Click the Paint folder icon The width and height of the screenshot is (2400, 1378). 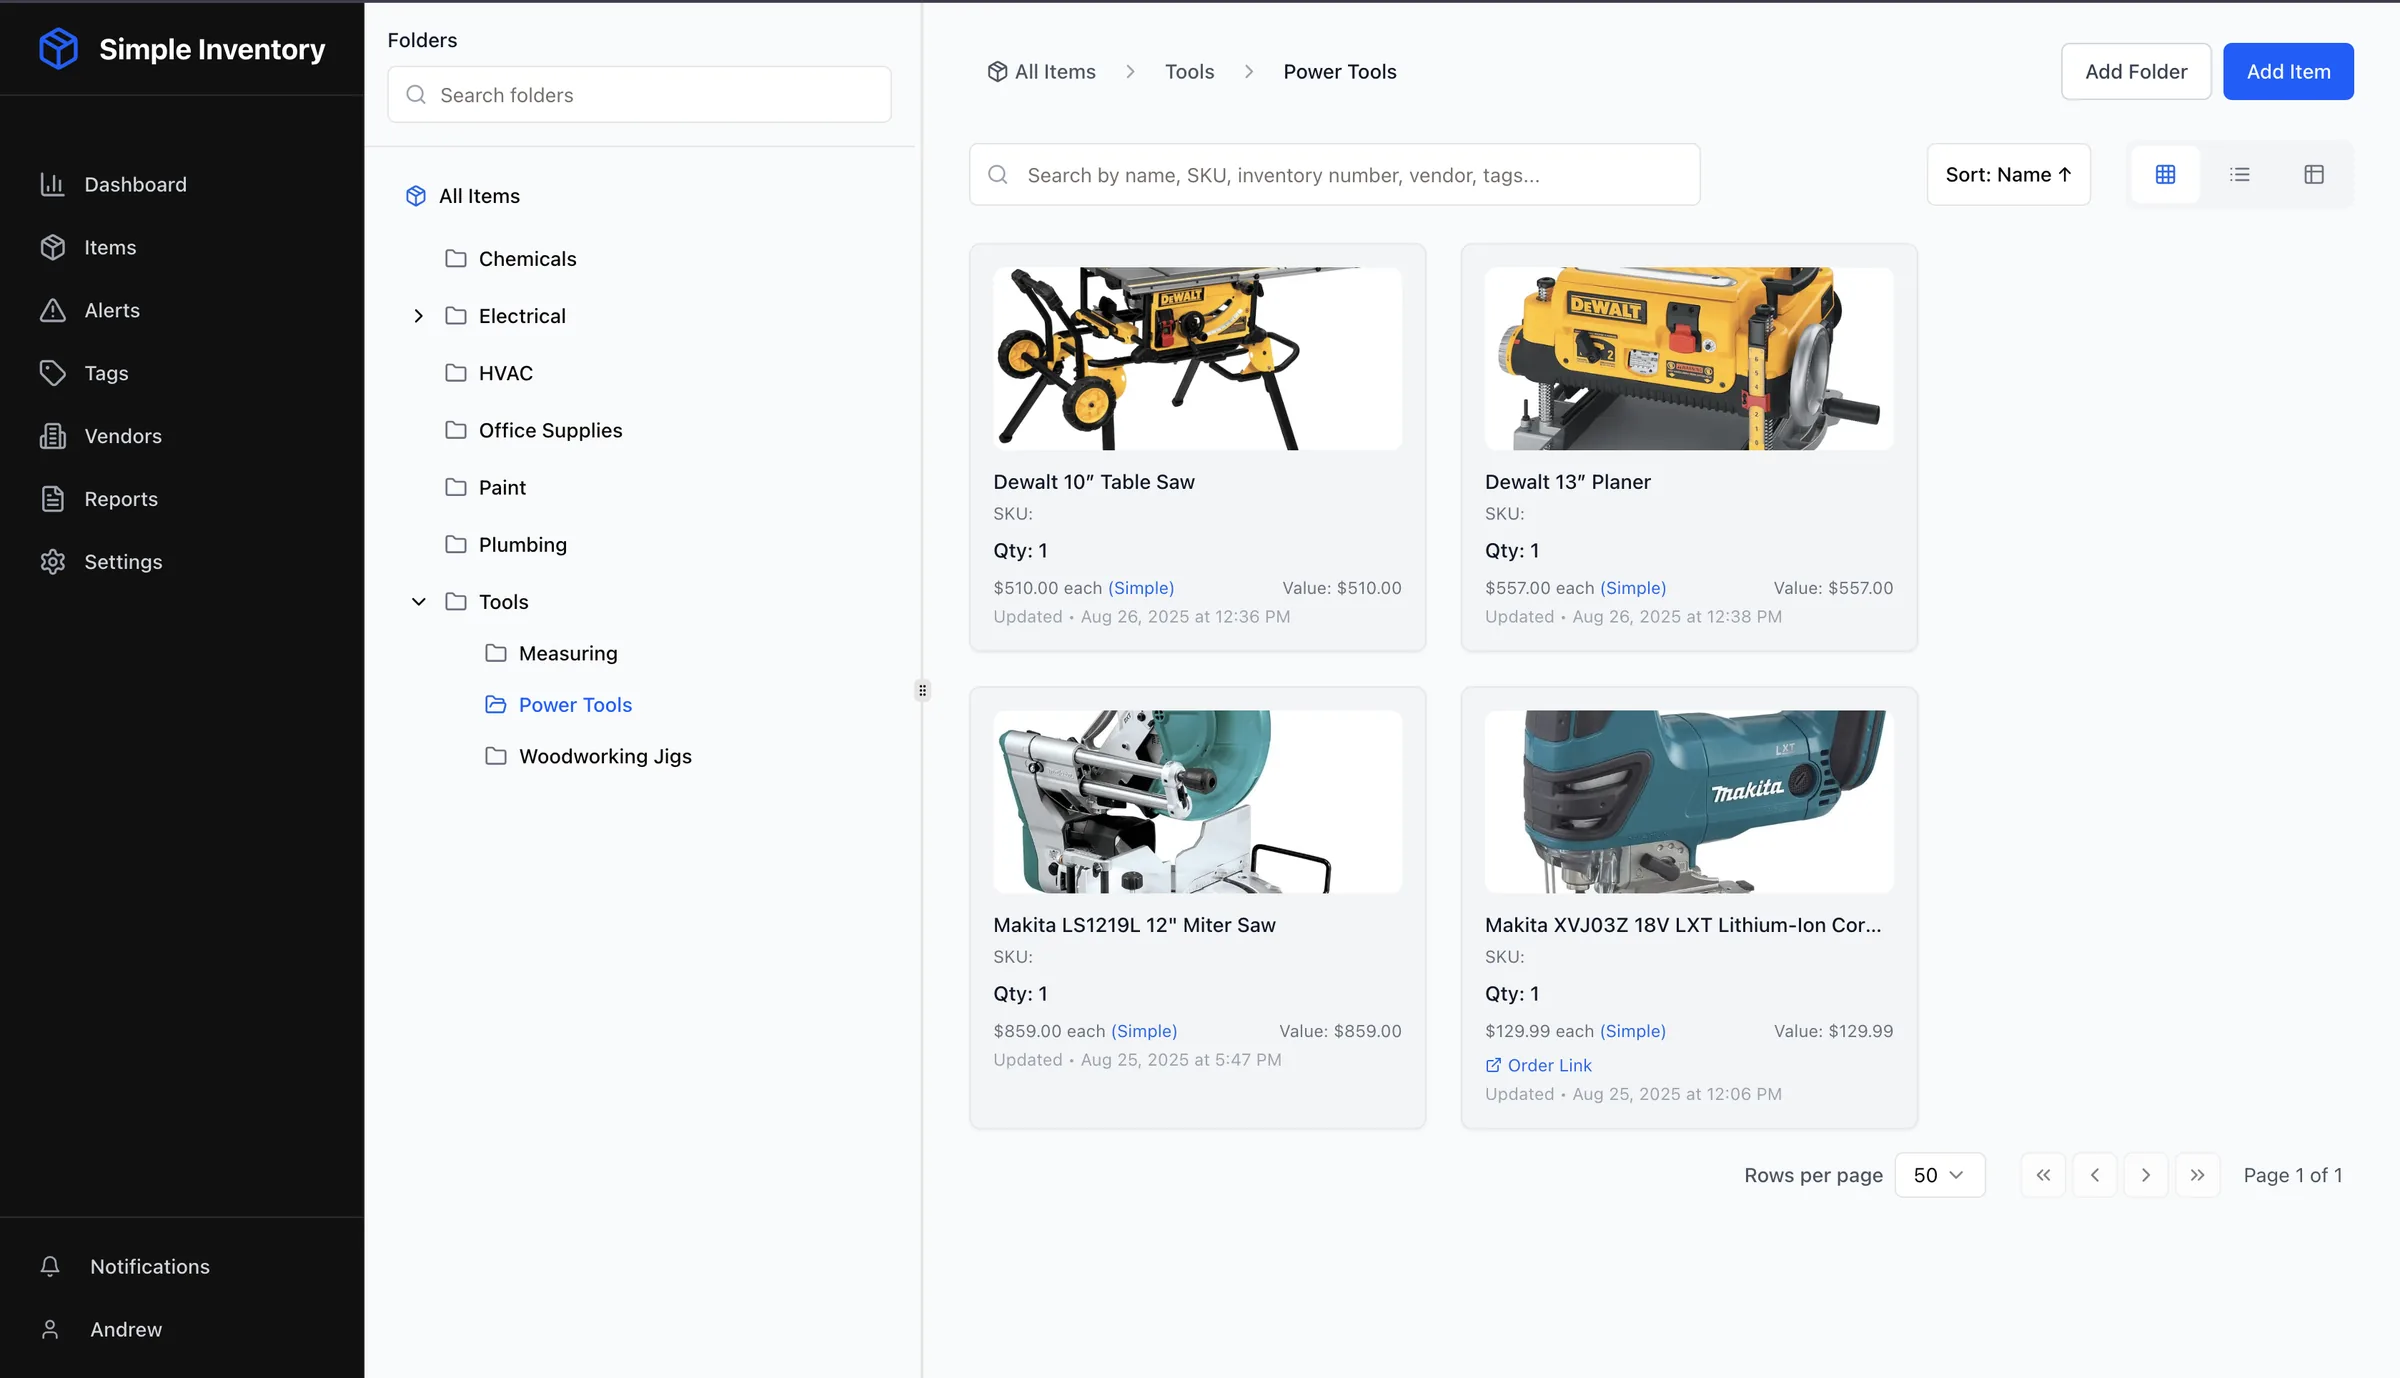(456, 487)
